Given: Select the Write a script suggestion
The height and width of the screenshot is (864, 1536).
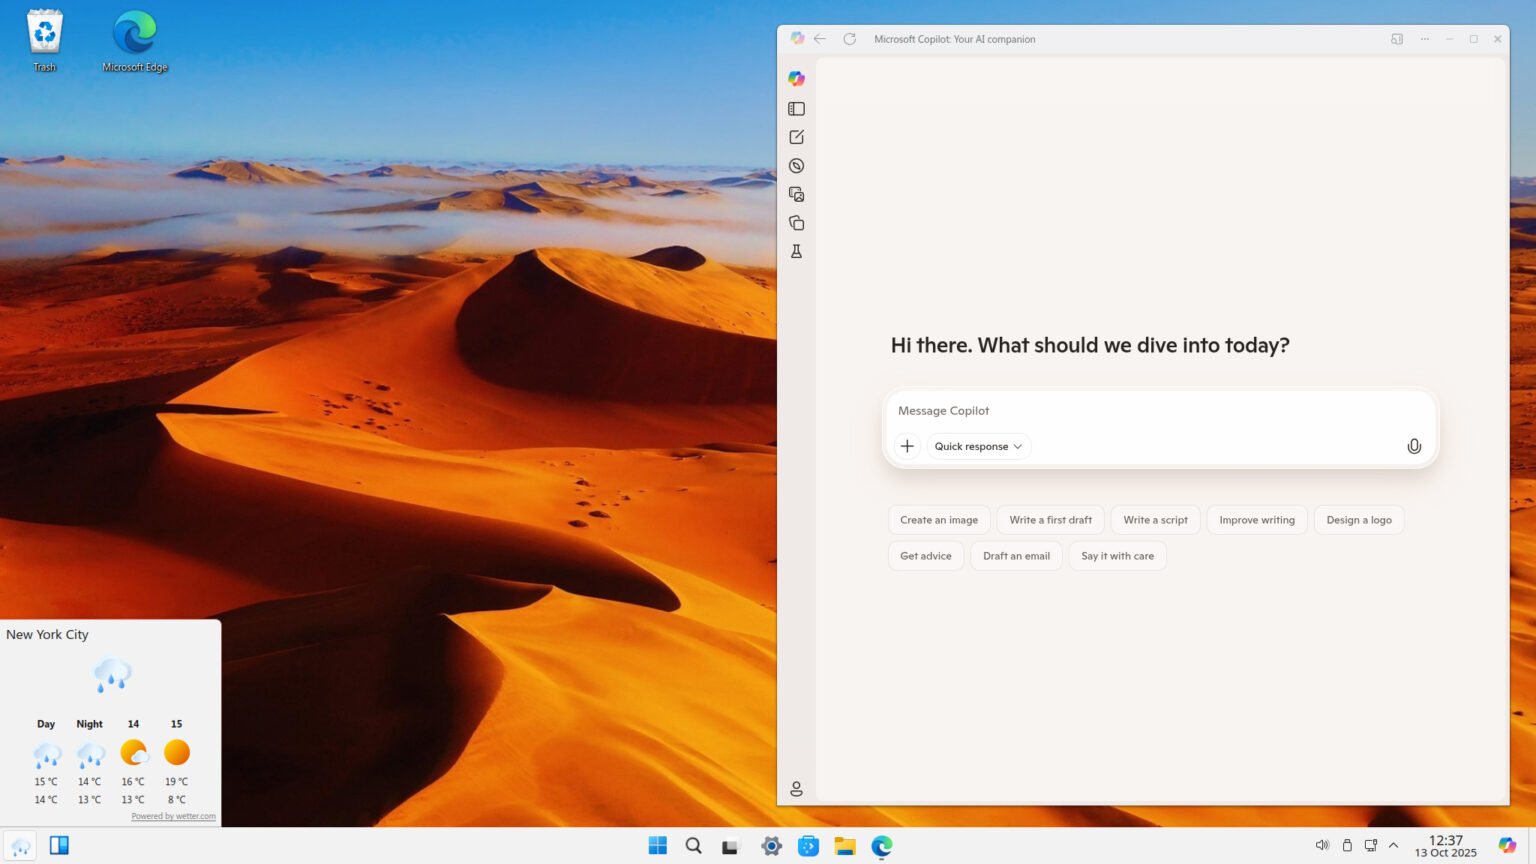Looking at the screenshot, I should click(x=1155, y=519).
